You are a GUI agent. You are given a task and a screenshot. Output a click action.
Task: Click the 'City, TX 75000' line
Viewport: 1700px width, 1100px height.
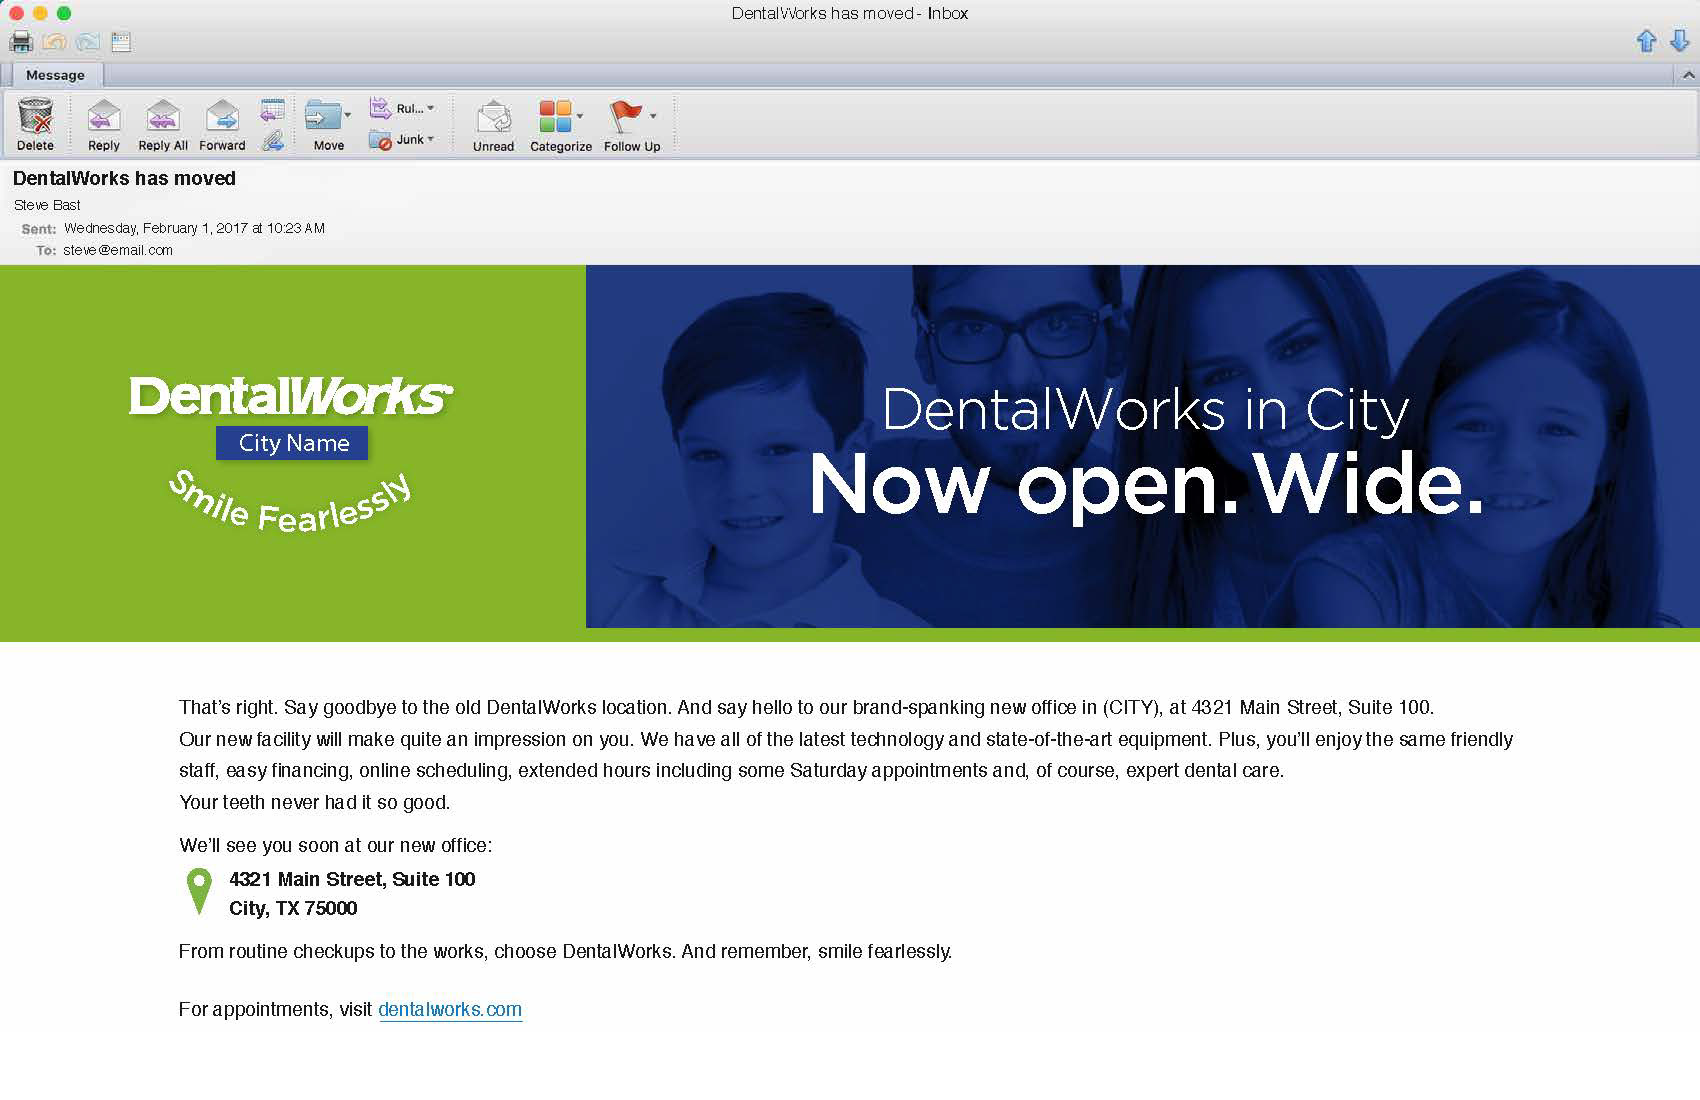[293, 908]
